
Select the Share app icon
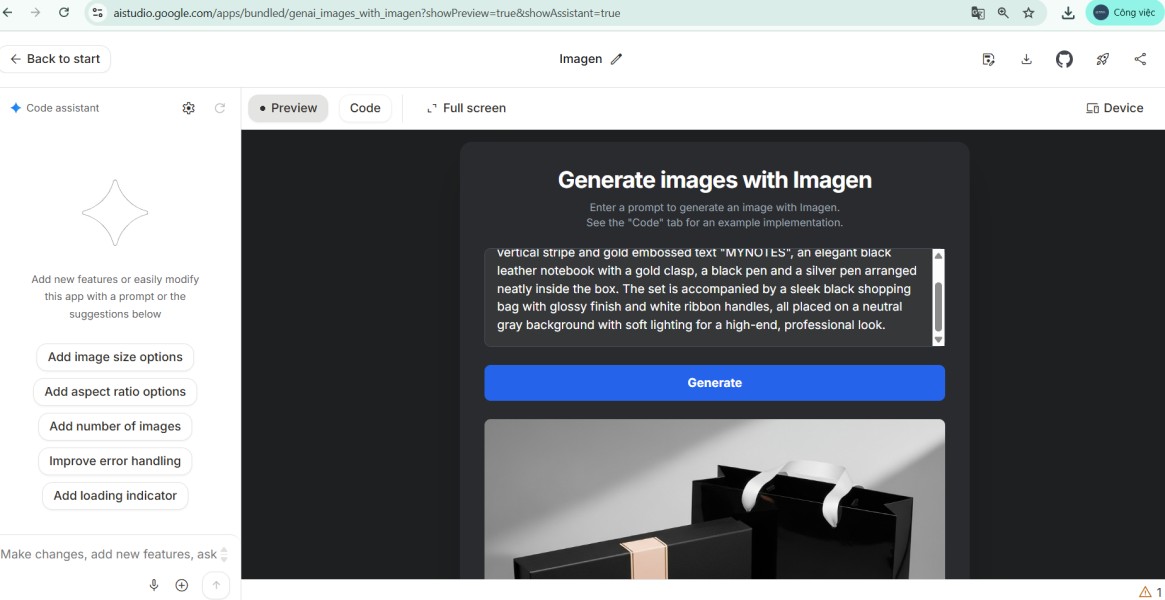tap(1140, 59)
